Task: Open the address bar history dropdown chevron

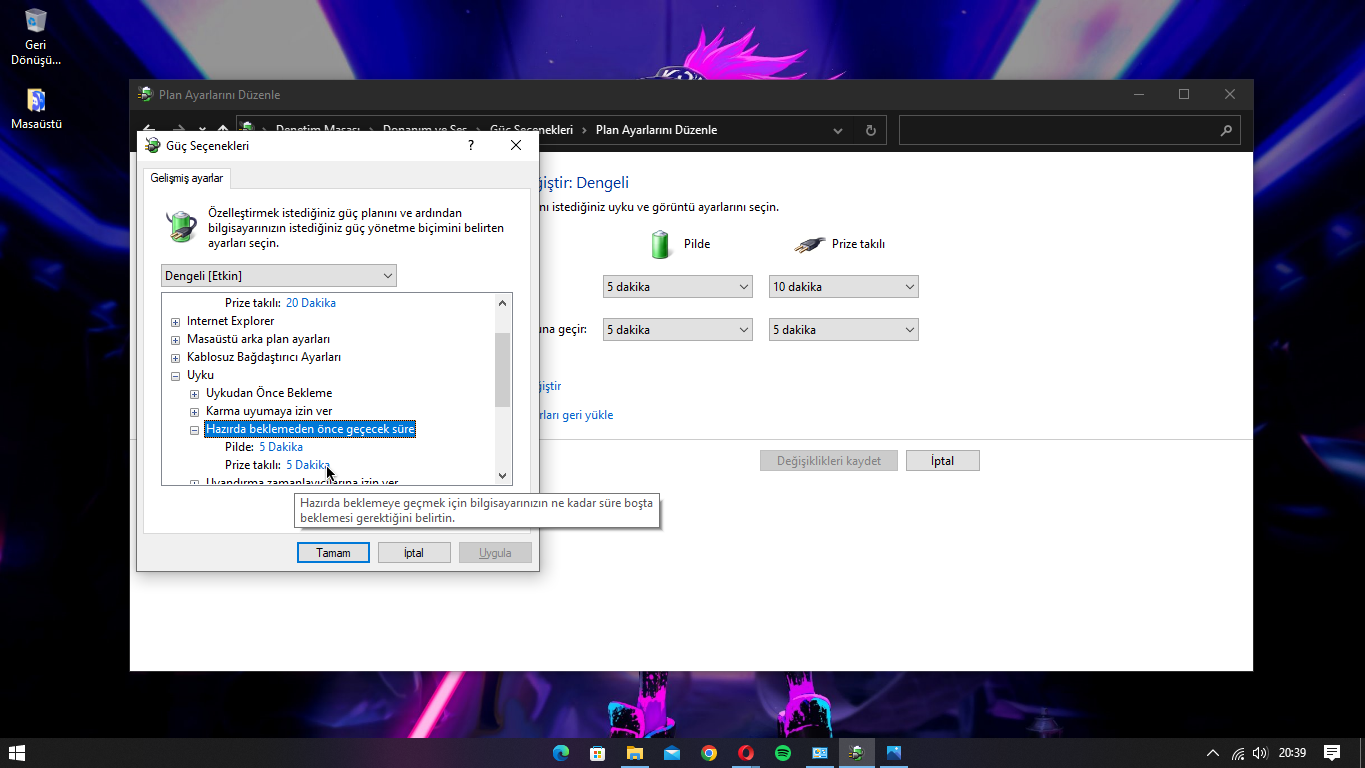Action: (x=838, y=130)
